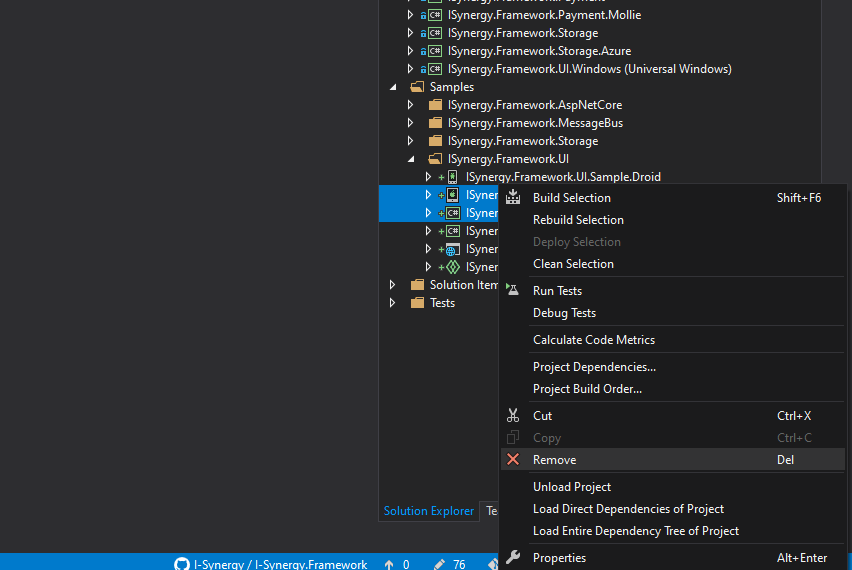Click the GitHub repository icon in the status bar
This screenshot has height=570, width=852.
[181, 564]
